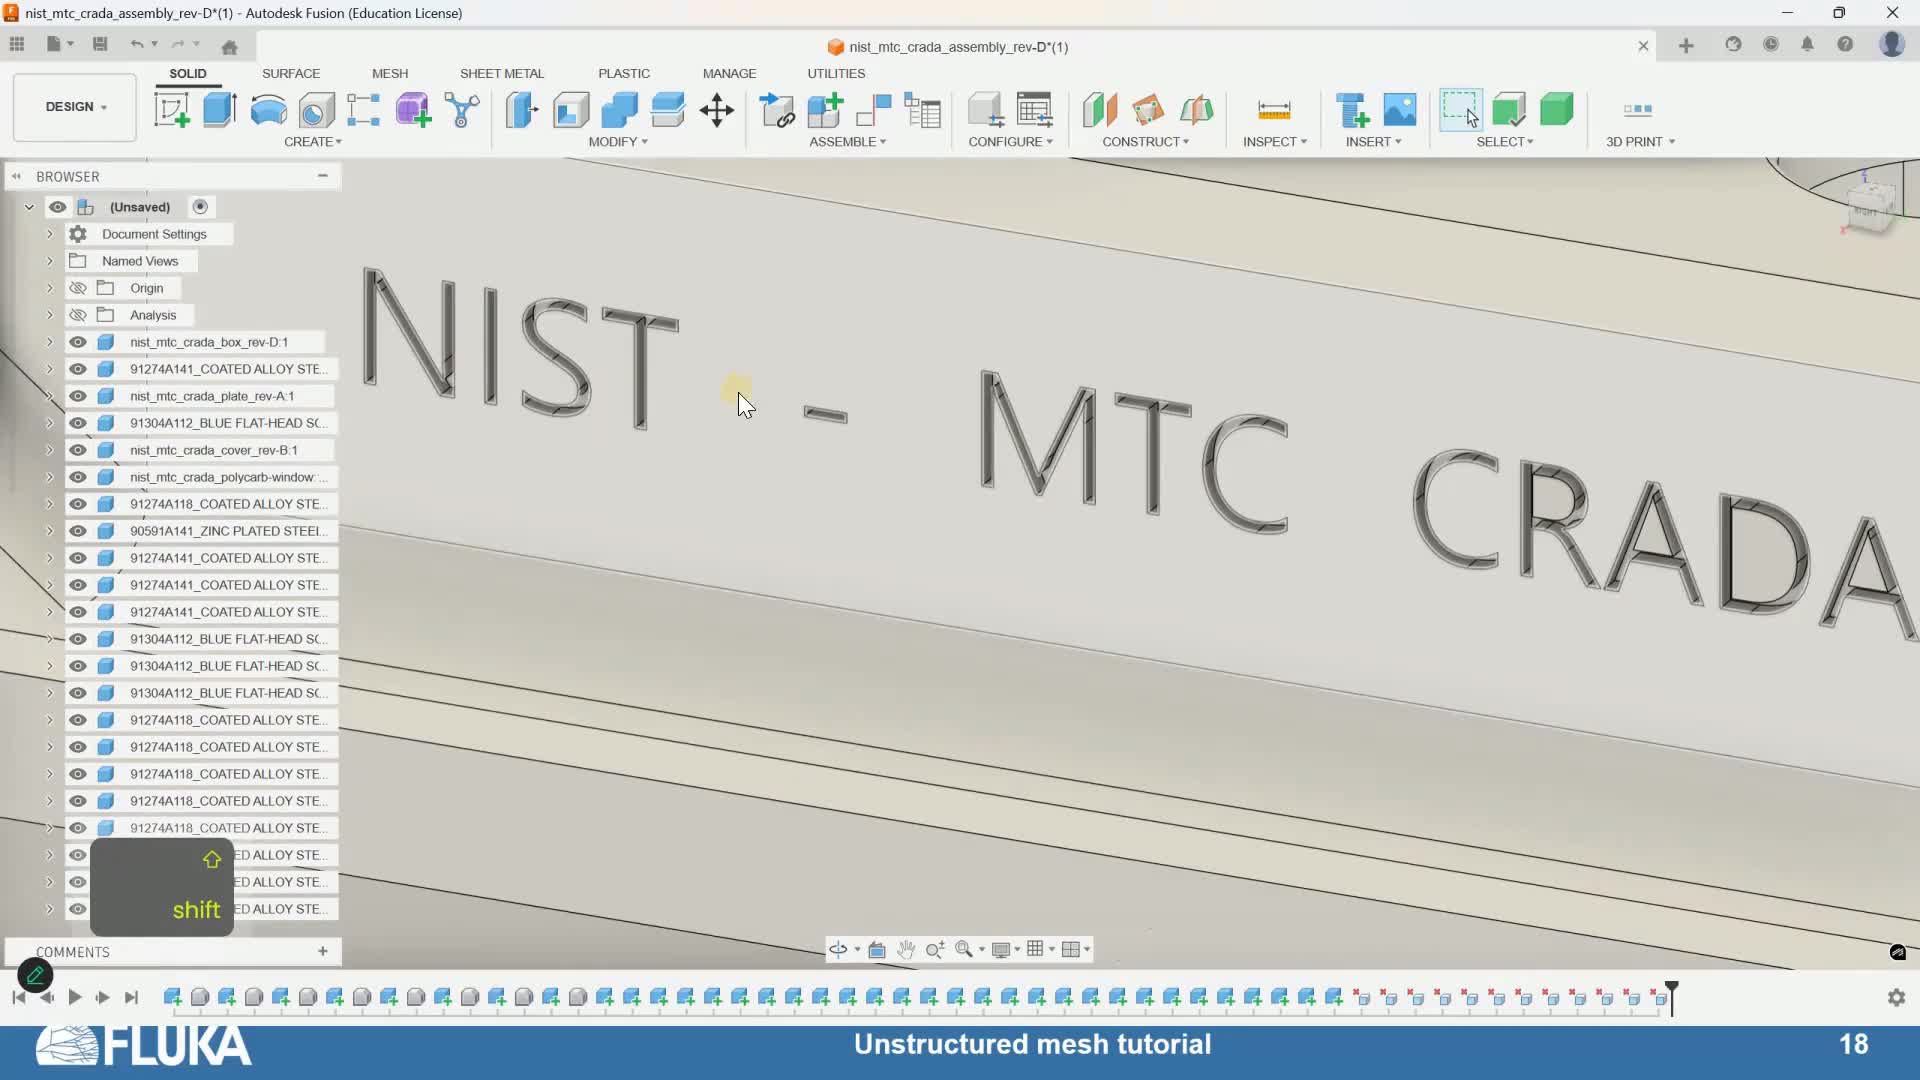
Task: Open the Change Parameters table icon
Action: coord(1034,110)
